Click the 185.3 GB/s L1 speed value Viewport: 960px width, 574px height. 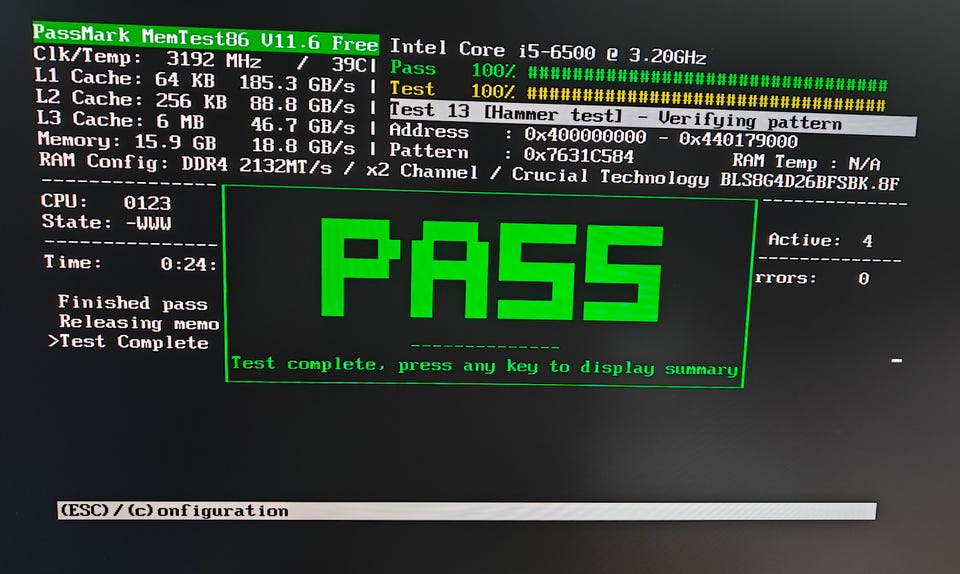click(x=296, y=84)
